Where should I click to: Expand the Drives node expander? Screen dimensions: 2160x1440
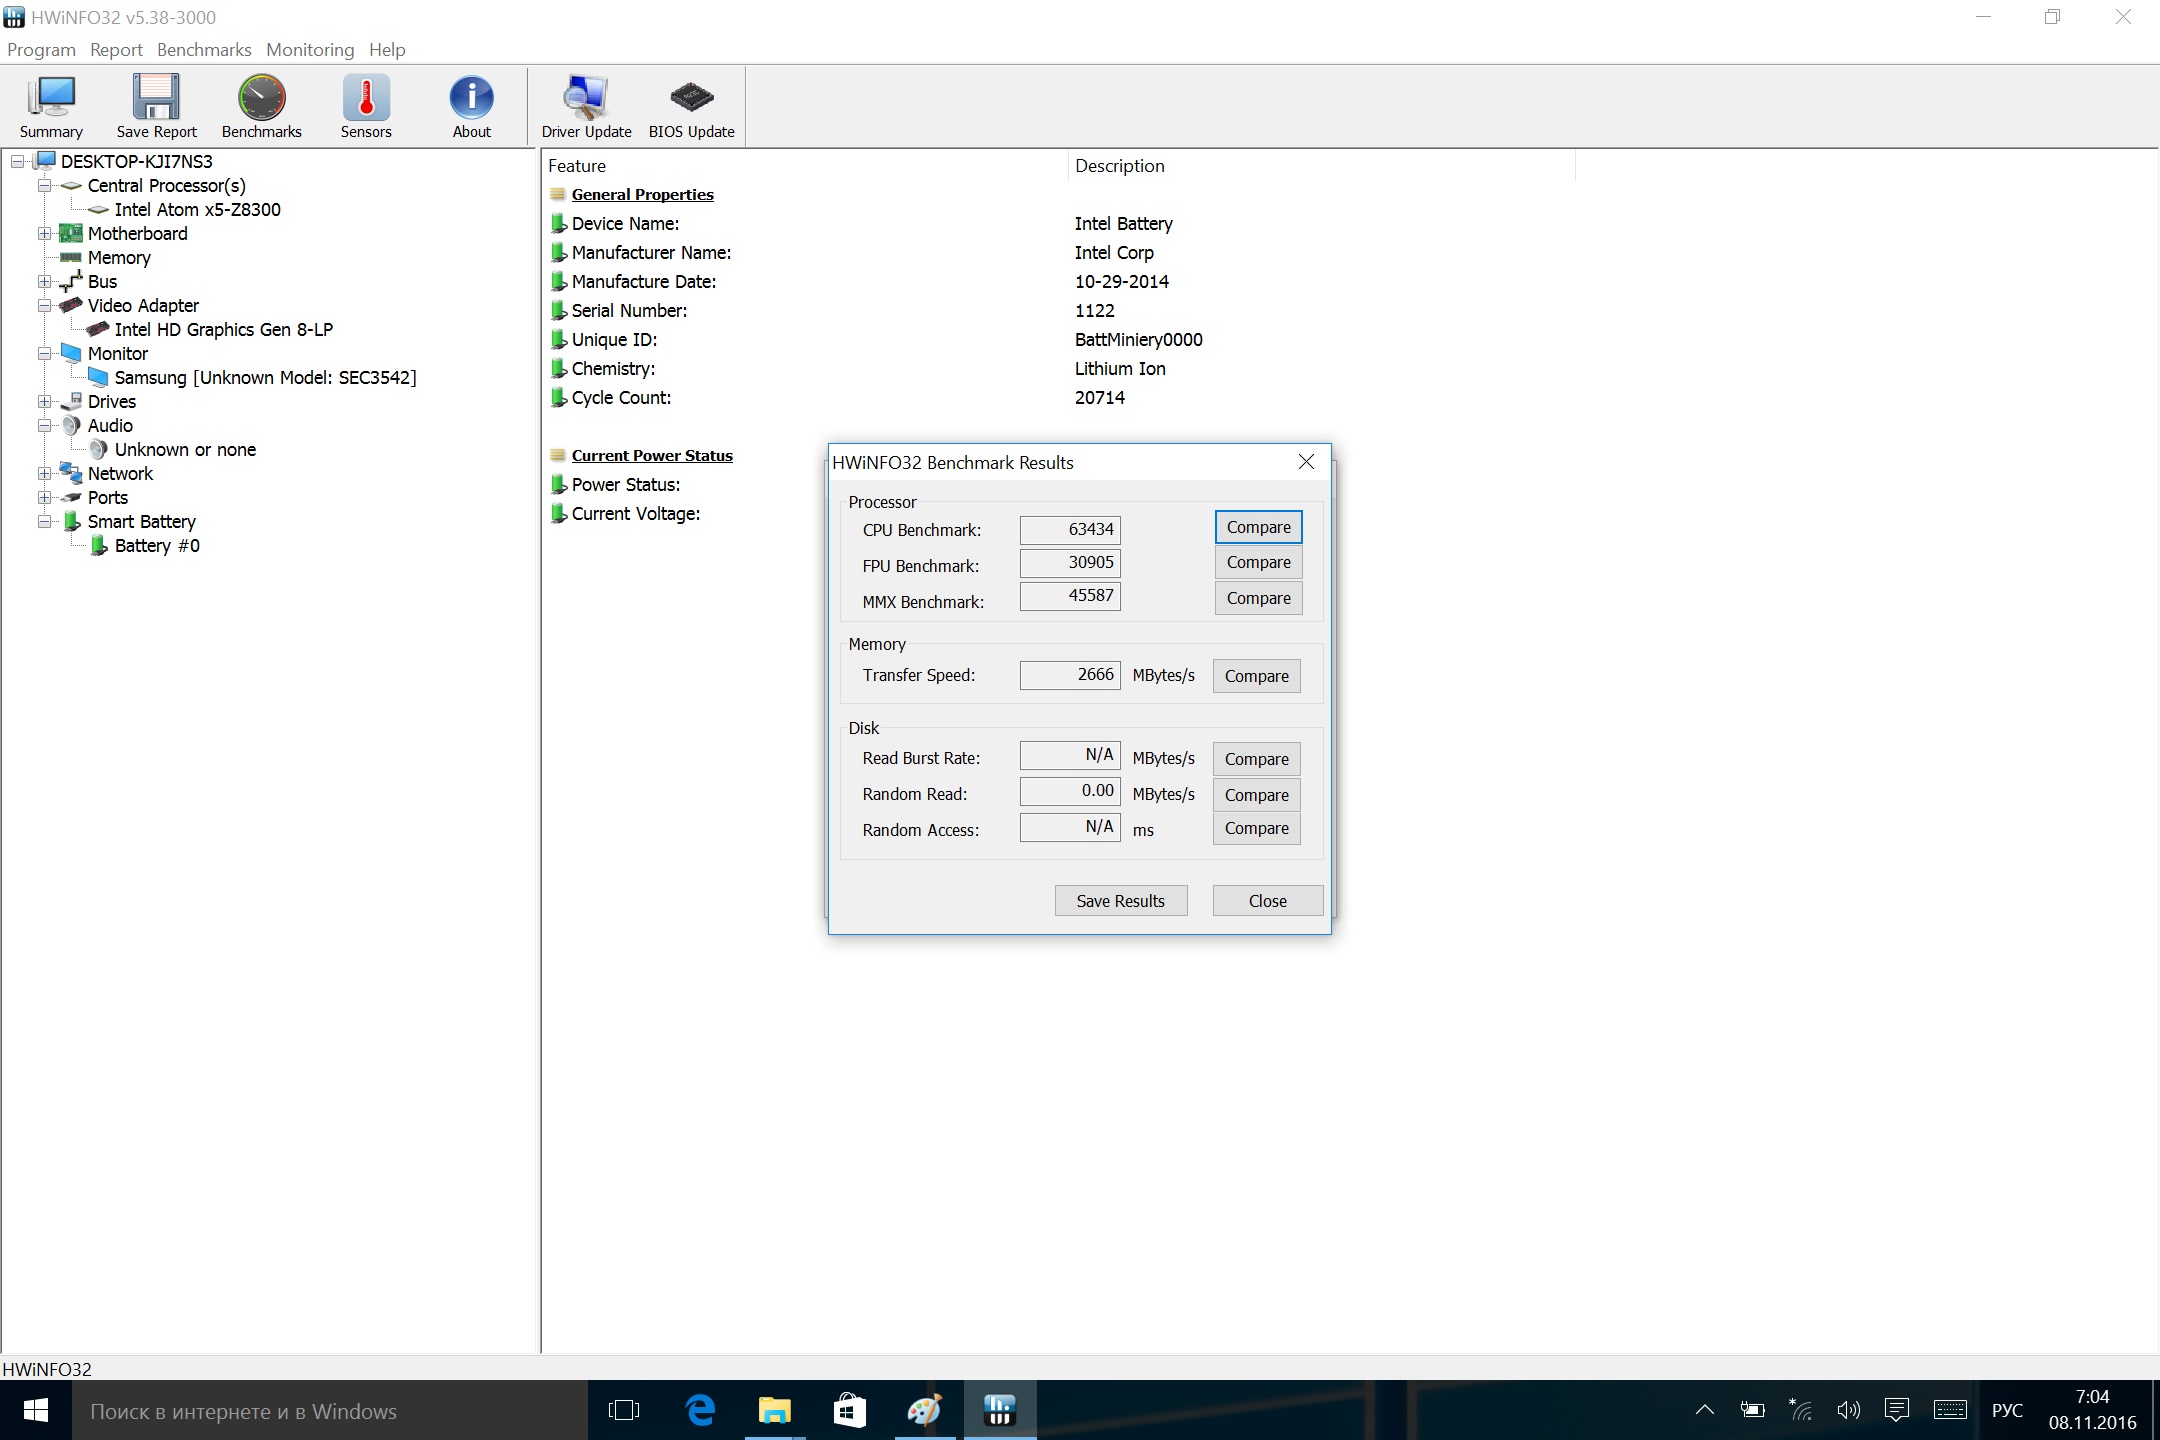44,401
